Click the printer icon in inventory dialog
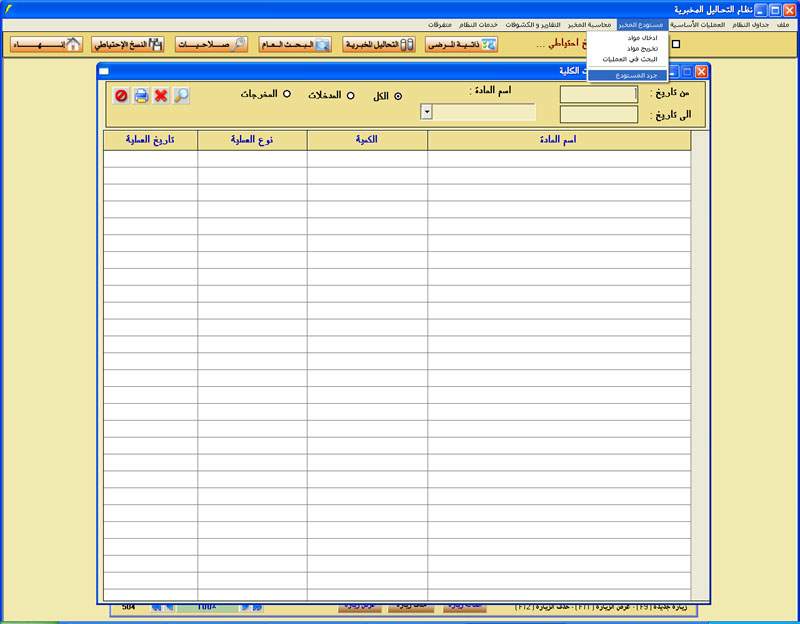Viewport: 800px width, 624px height. pos(141,96)
